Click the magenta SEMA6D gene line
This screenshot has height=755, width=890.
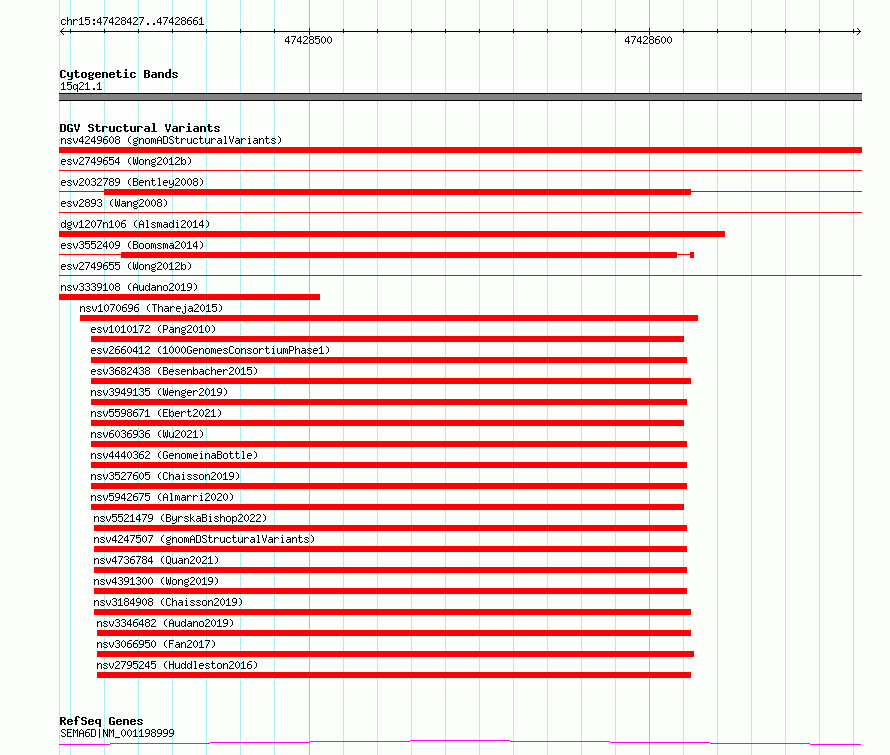point(460,742)
